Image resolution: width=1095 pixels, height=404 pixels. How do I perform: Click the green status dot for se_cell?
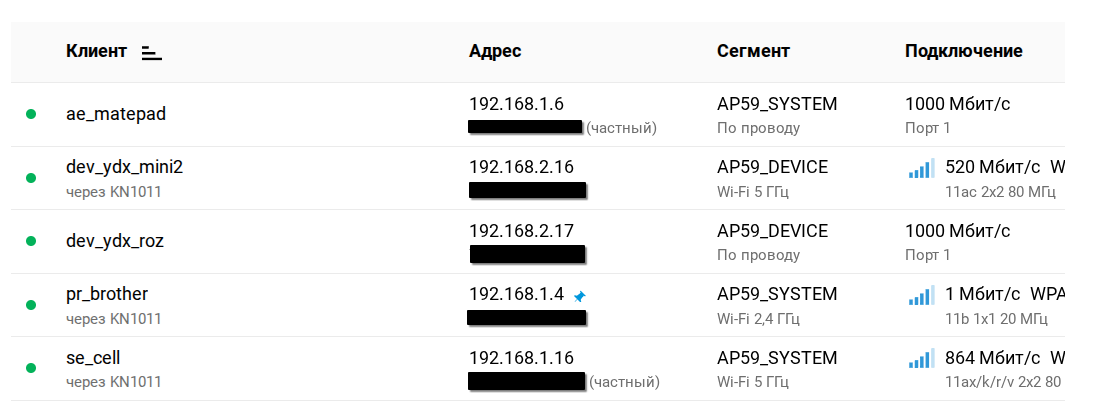coord(31,369)
